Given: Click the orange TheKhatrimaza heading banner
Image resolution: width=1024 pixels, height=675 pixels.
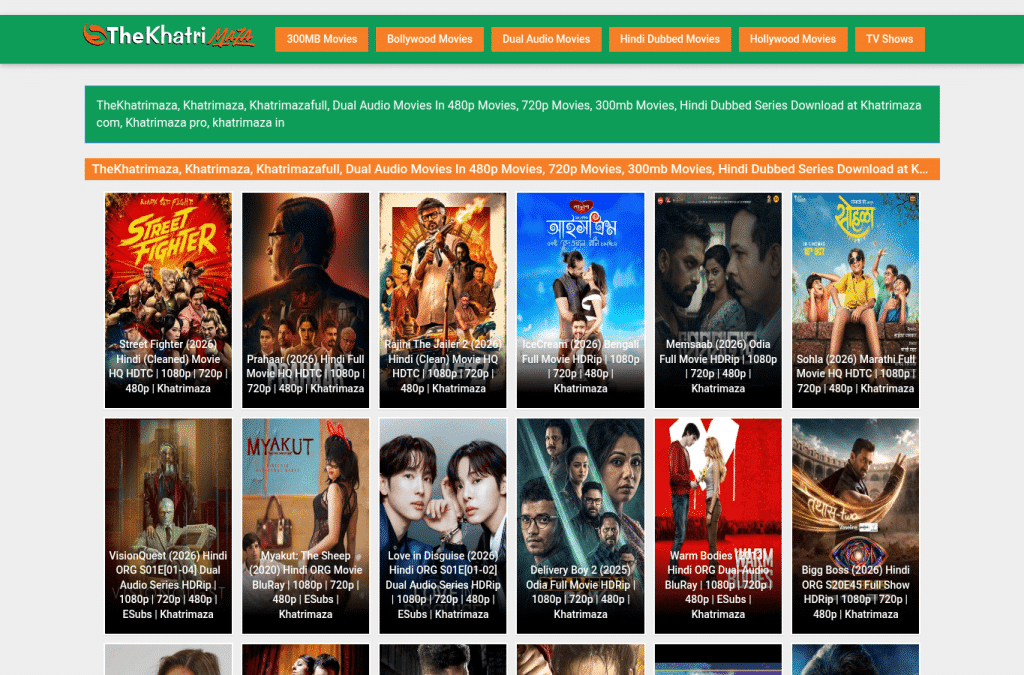Looking at the screenshot, I should click(512, 169).
